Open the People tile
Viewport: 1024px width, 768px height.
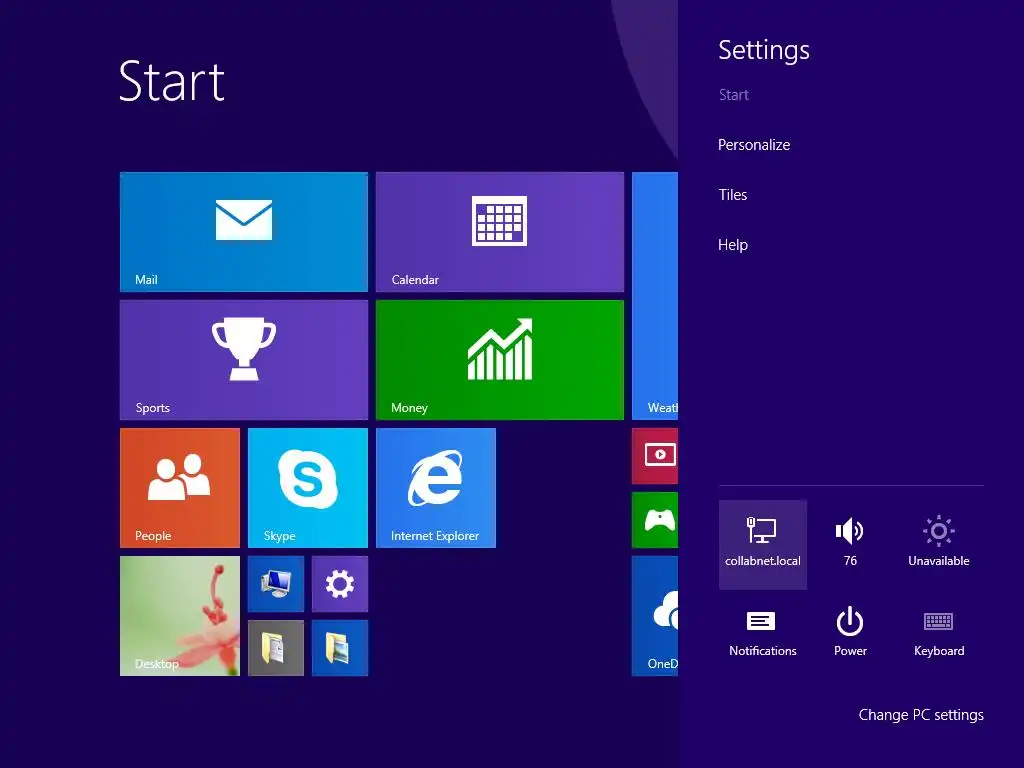coord(180,488)
